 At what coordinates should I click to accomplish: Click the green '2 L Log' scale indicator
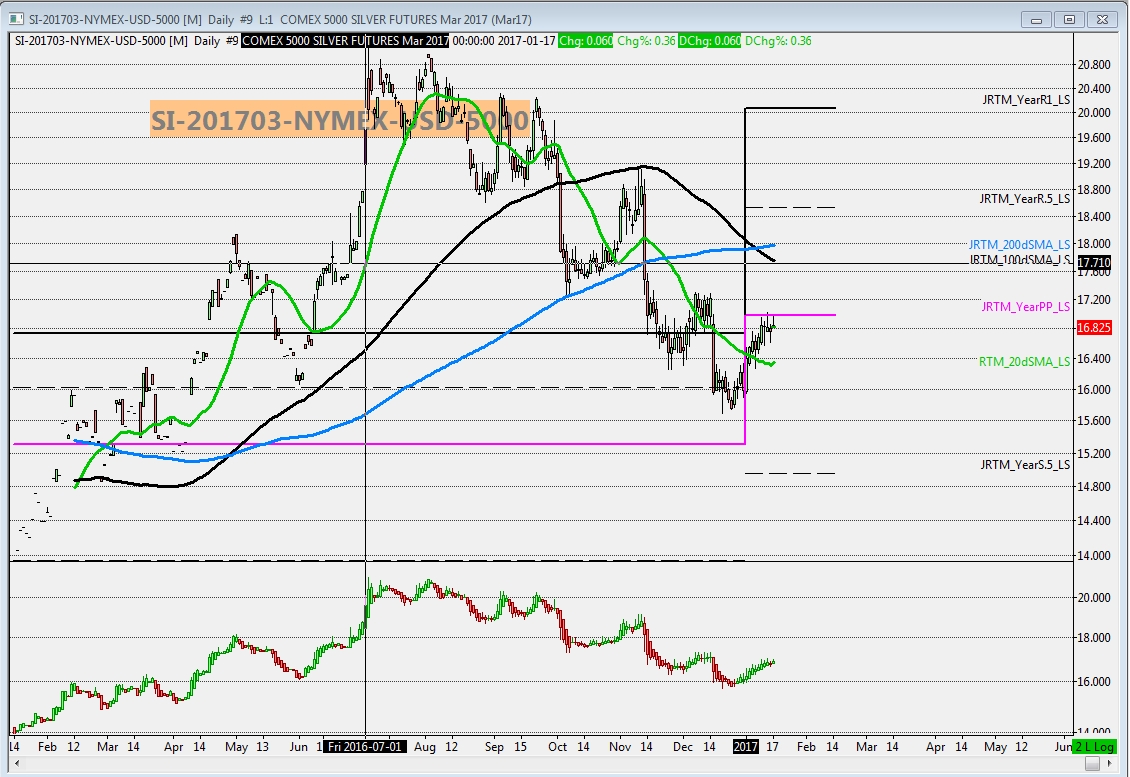pos(1095,747)
